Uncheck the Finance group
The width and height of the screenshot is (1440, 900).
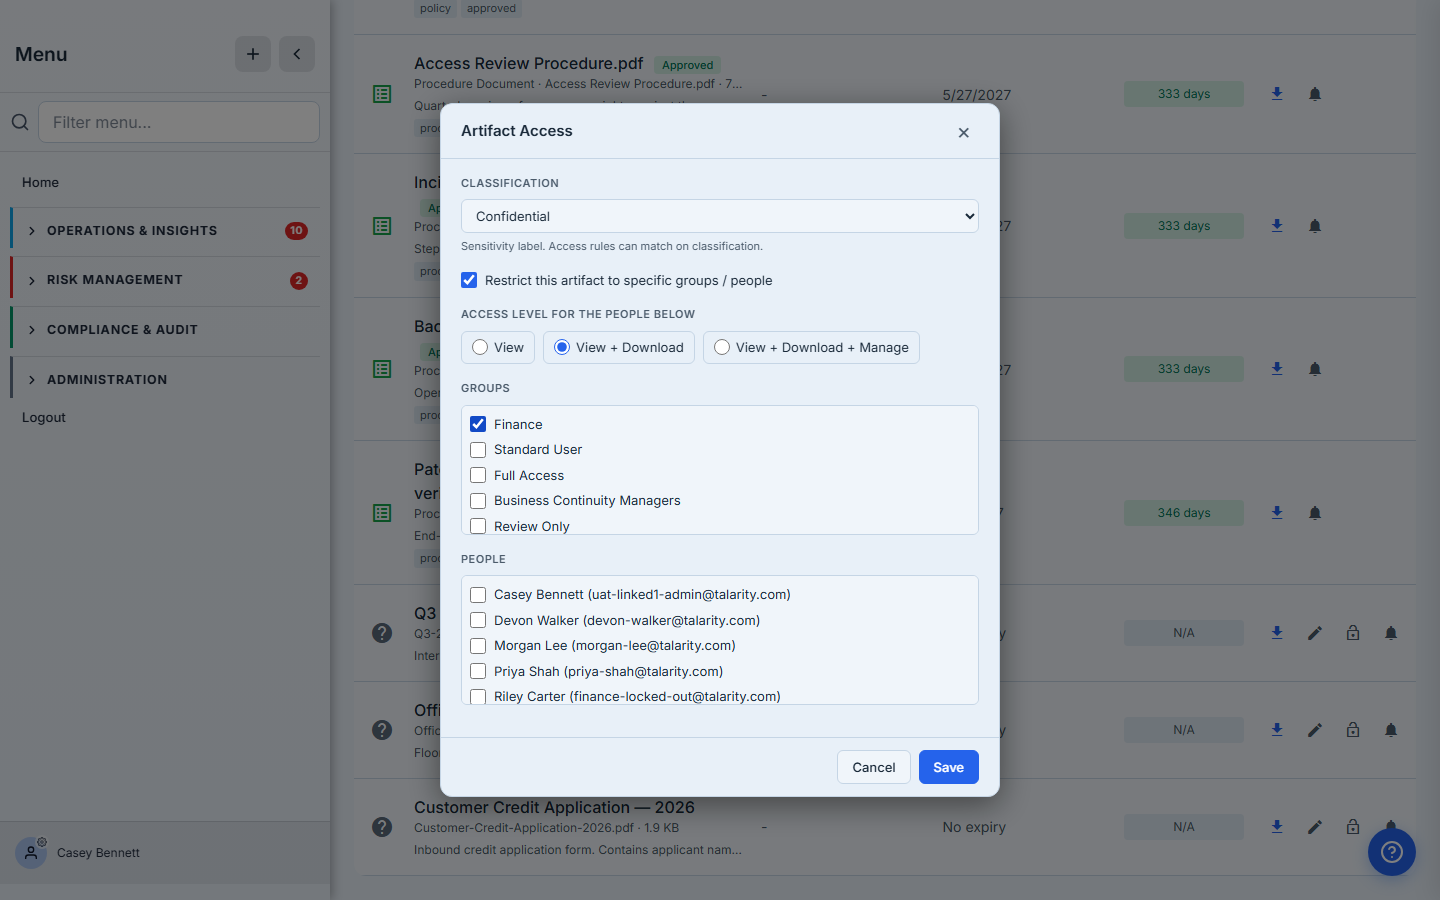(x=478, y=424)
